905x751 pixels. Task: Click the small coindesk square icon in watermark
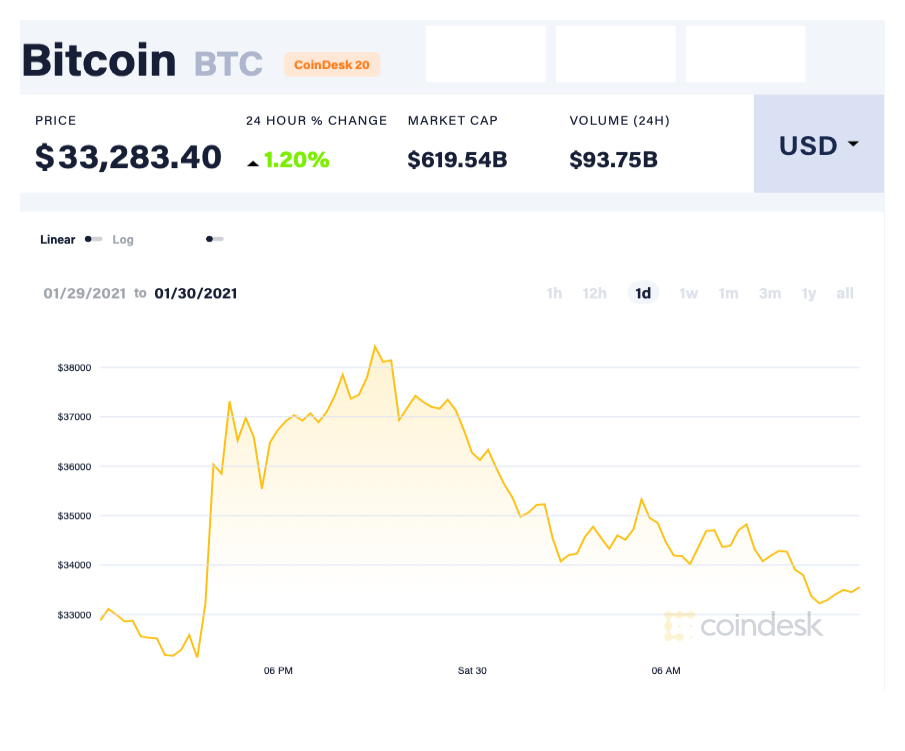coord(678,625)
